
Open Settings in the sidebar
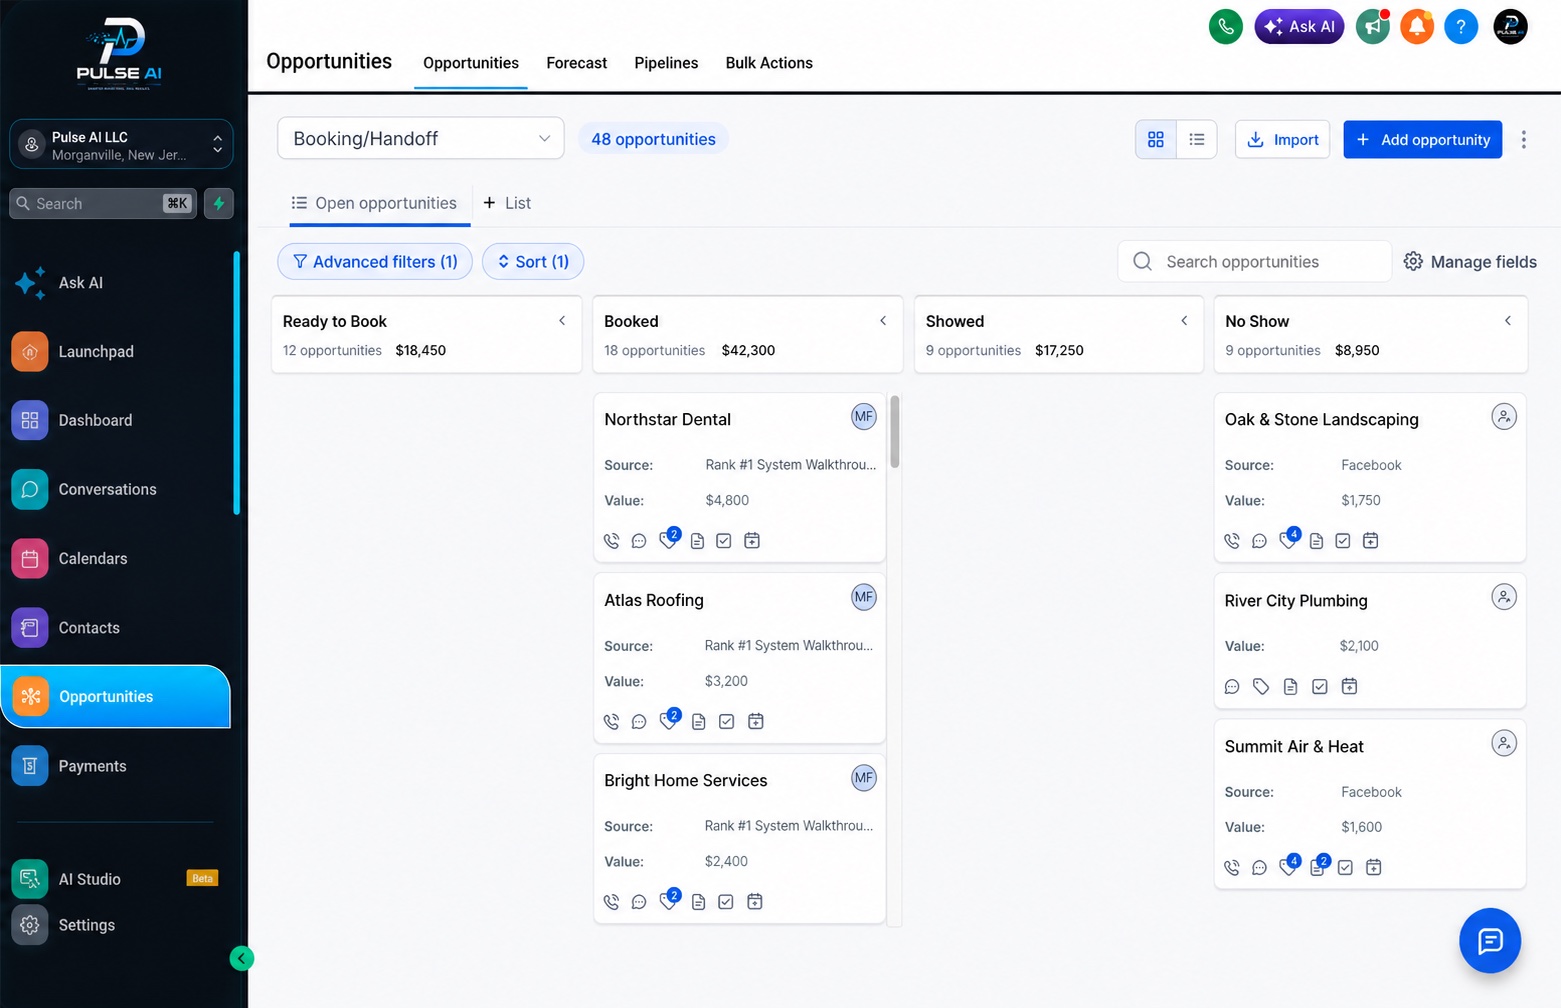[x=86, y=925]
